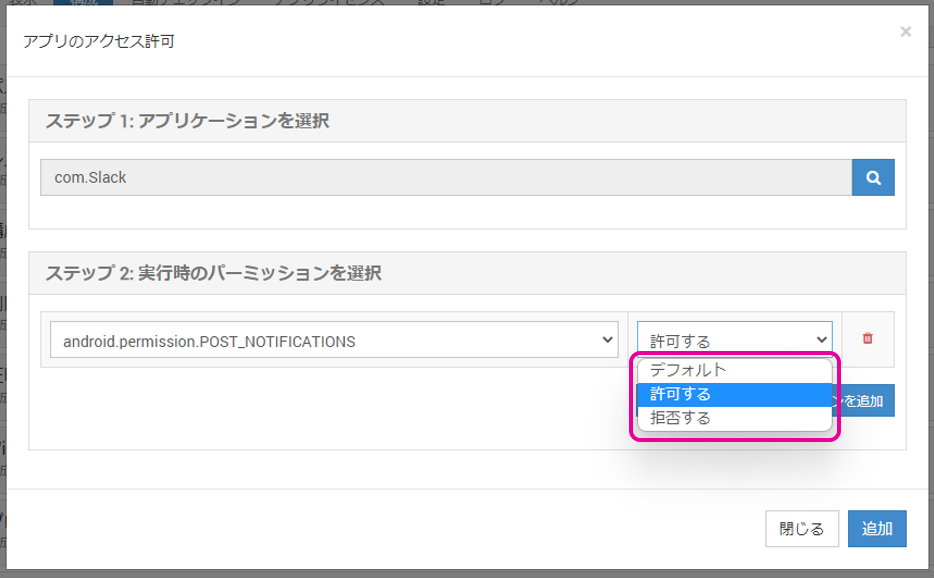Close the dialog using the top-right X

(x=905, y=32)
